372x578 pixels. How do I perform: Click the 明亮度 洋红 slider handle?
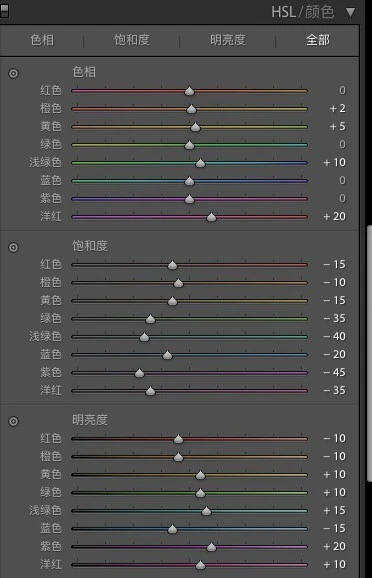point(200,565)
